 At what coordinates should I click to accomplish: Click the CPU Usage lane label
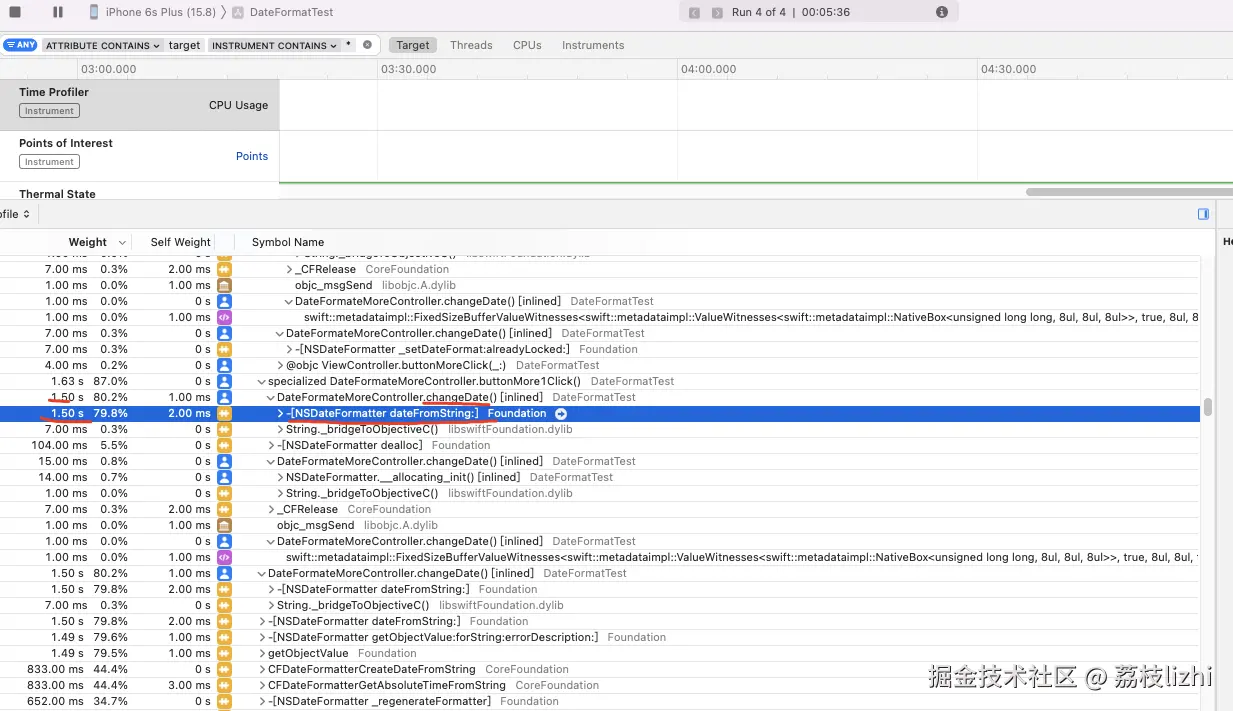238,105
